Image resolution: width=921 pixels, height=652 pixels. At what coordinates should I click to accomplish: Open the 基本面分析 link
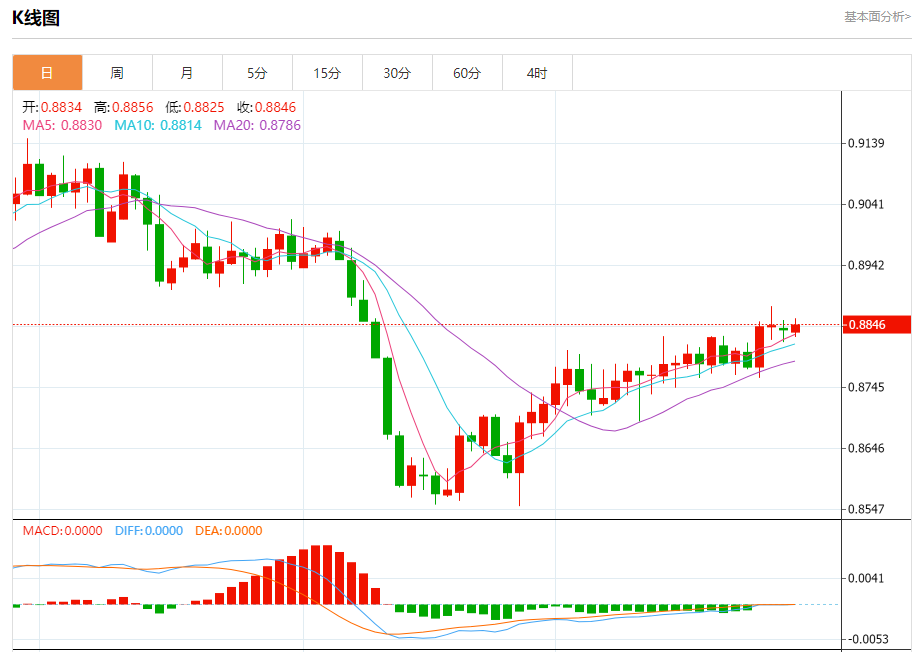tap(878, 17)
